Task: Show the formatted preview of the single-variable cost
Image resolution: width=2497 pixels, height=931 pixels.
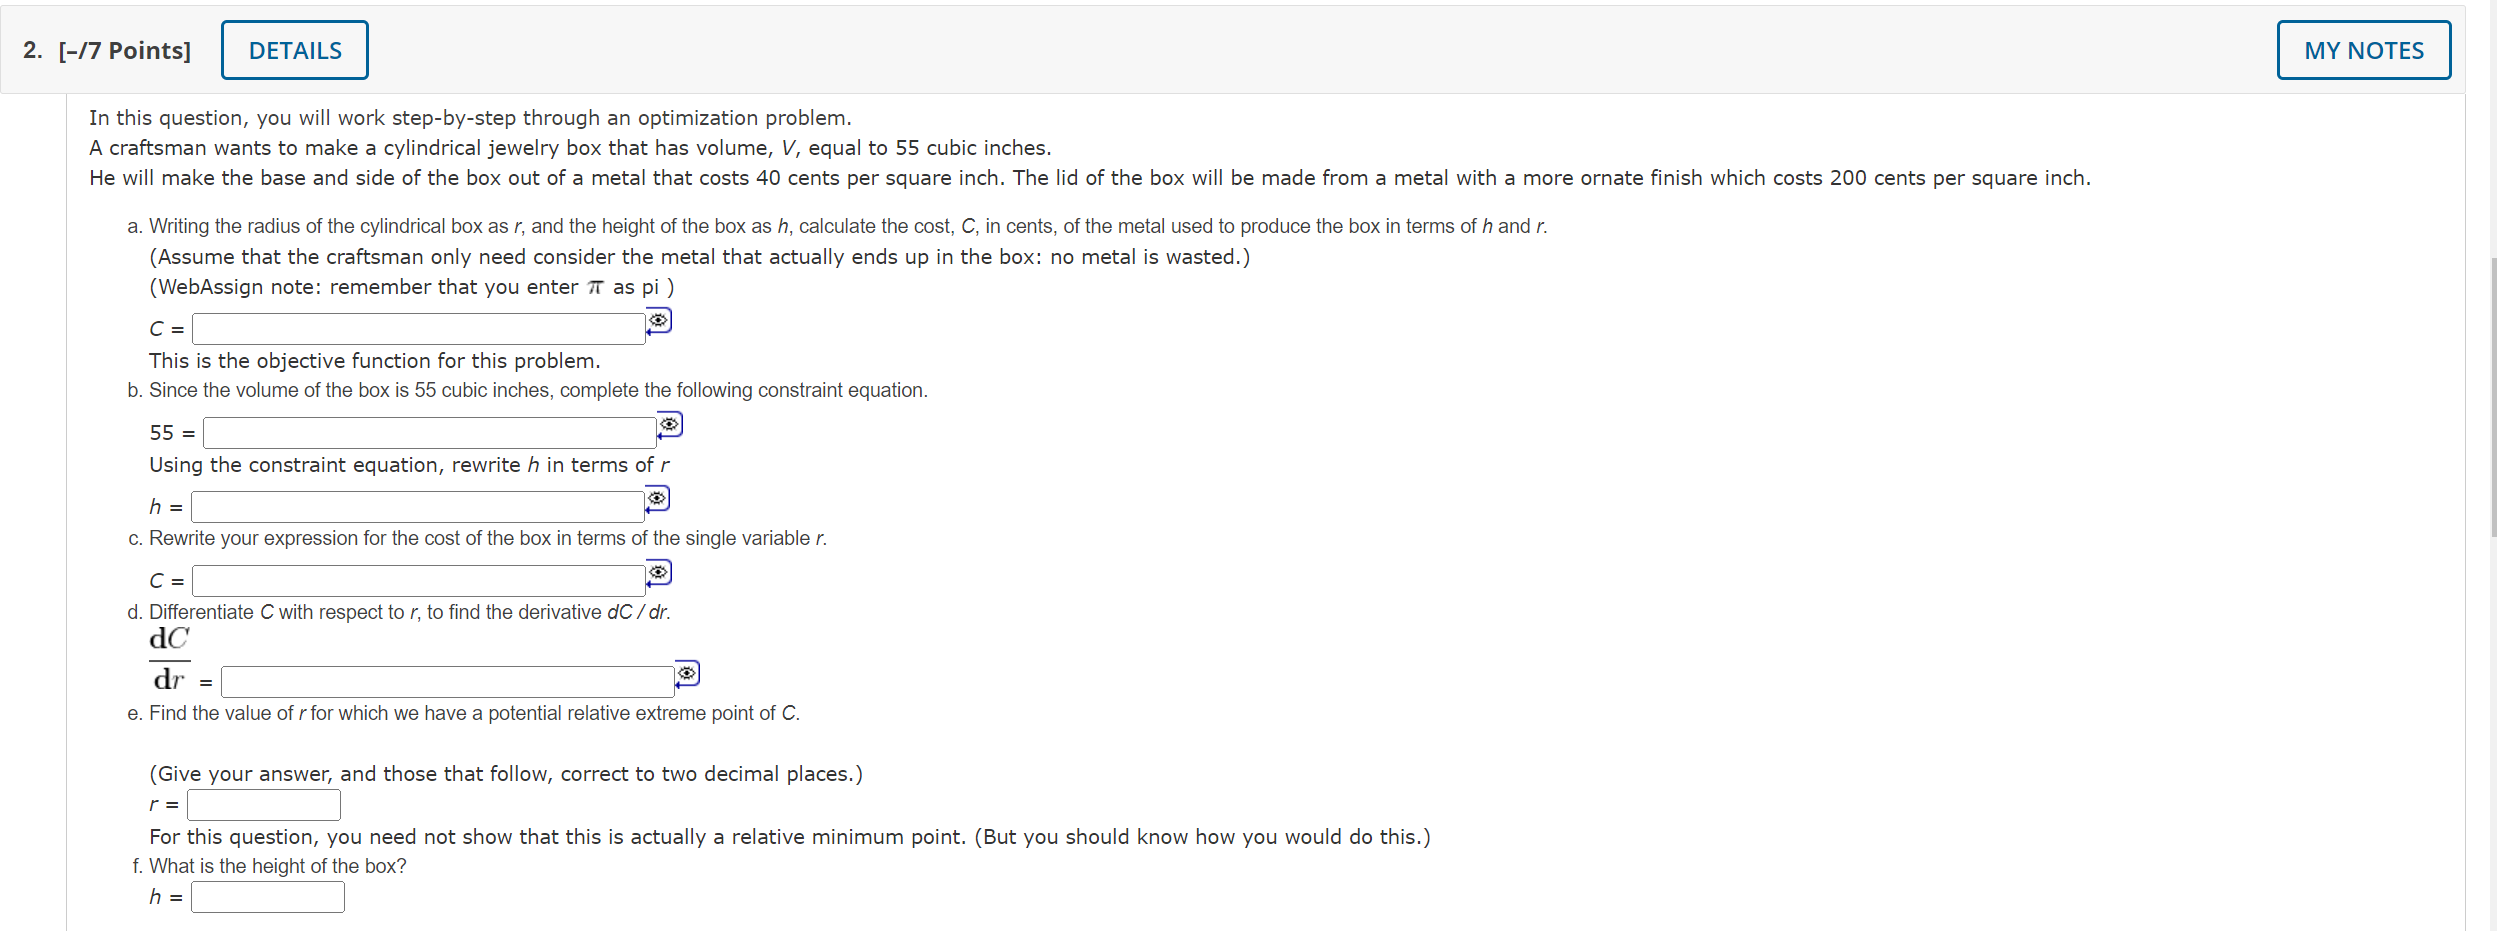Action: pyautogui.click(x=659, y=572)
